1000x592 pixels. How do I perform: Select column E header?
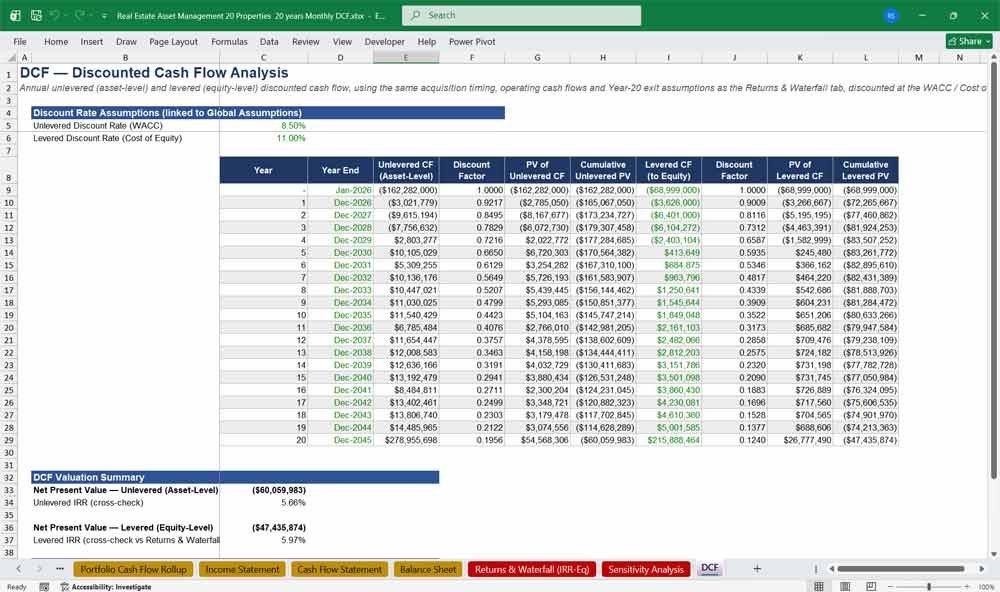[x=406, y=57]
